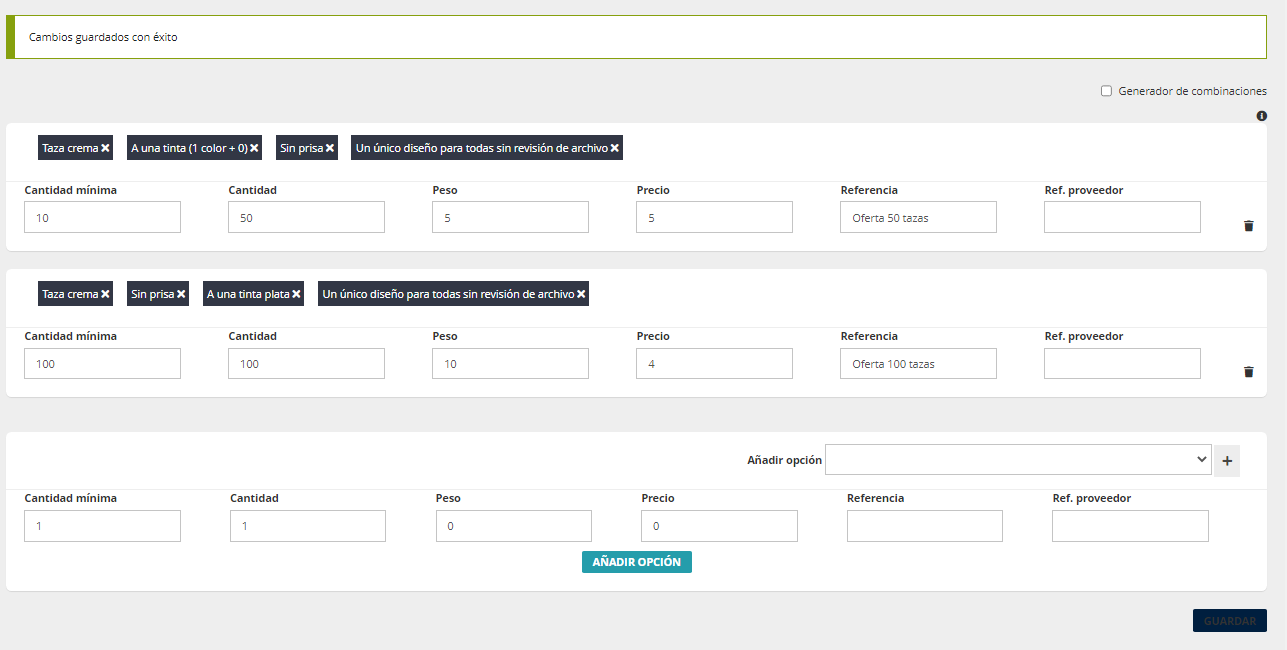The height and width of the screenshot is (650, 1287).
Task: Remove "Sin prisa" tag in first combination
Action: tap(329, 148)
